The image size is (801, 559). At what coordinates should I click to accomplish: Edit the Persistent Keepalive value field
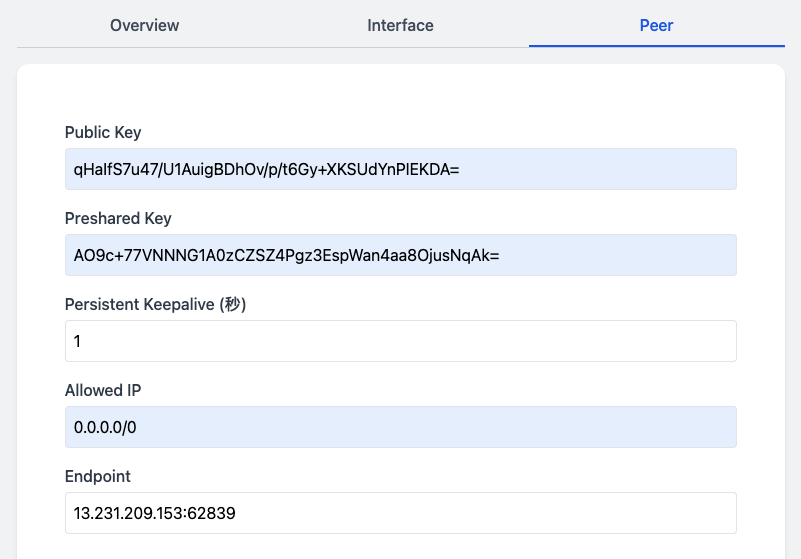400,341
